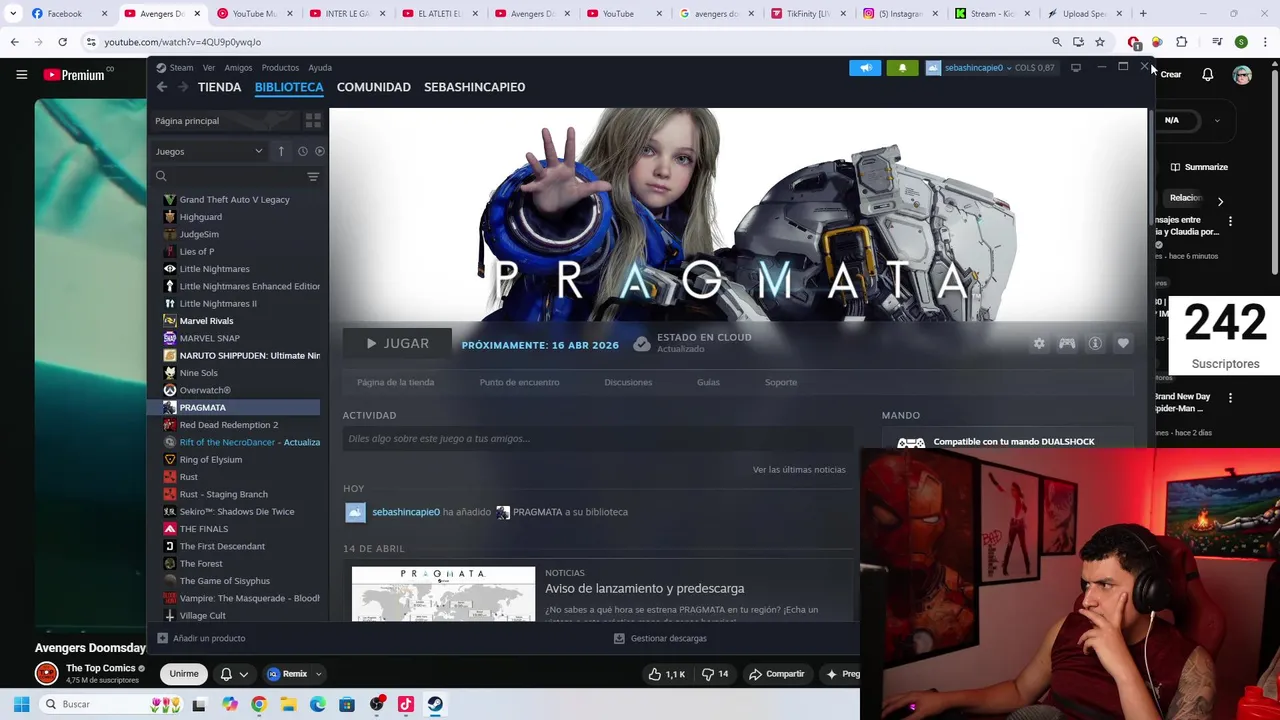Open YouTube hamburger guide menu
The image size is (1280, 720).
21,74
